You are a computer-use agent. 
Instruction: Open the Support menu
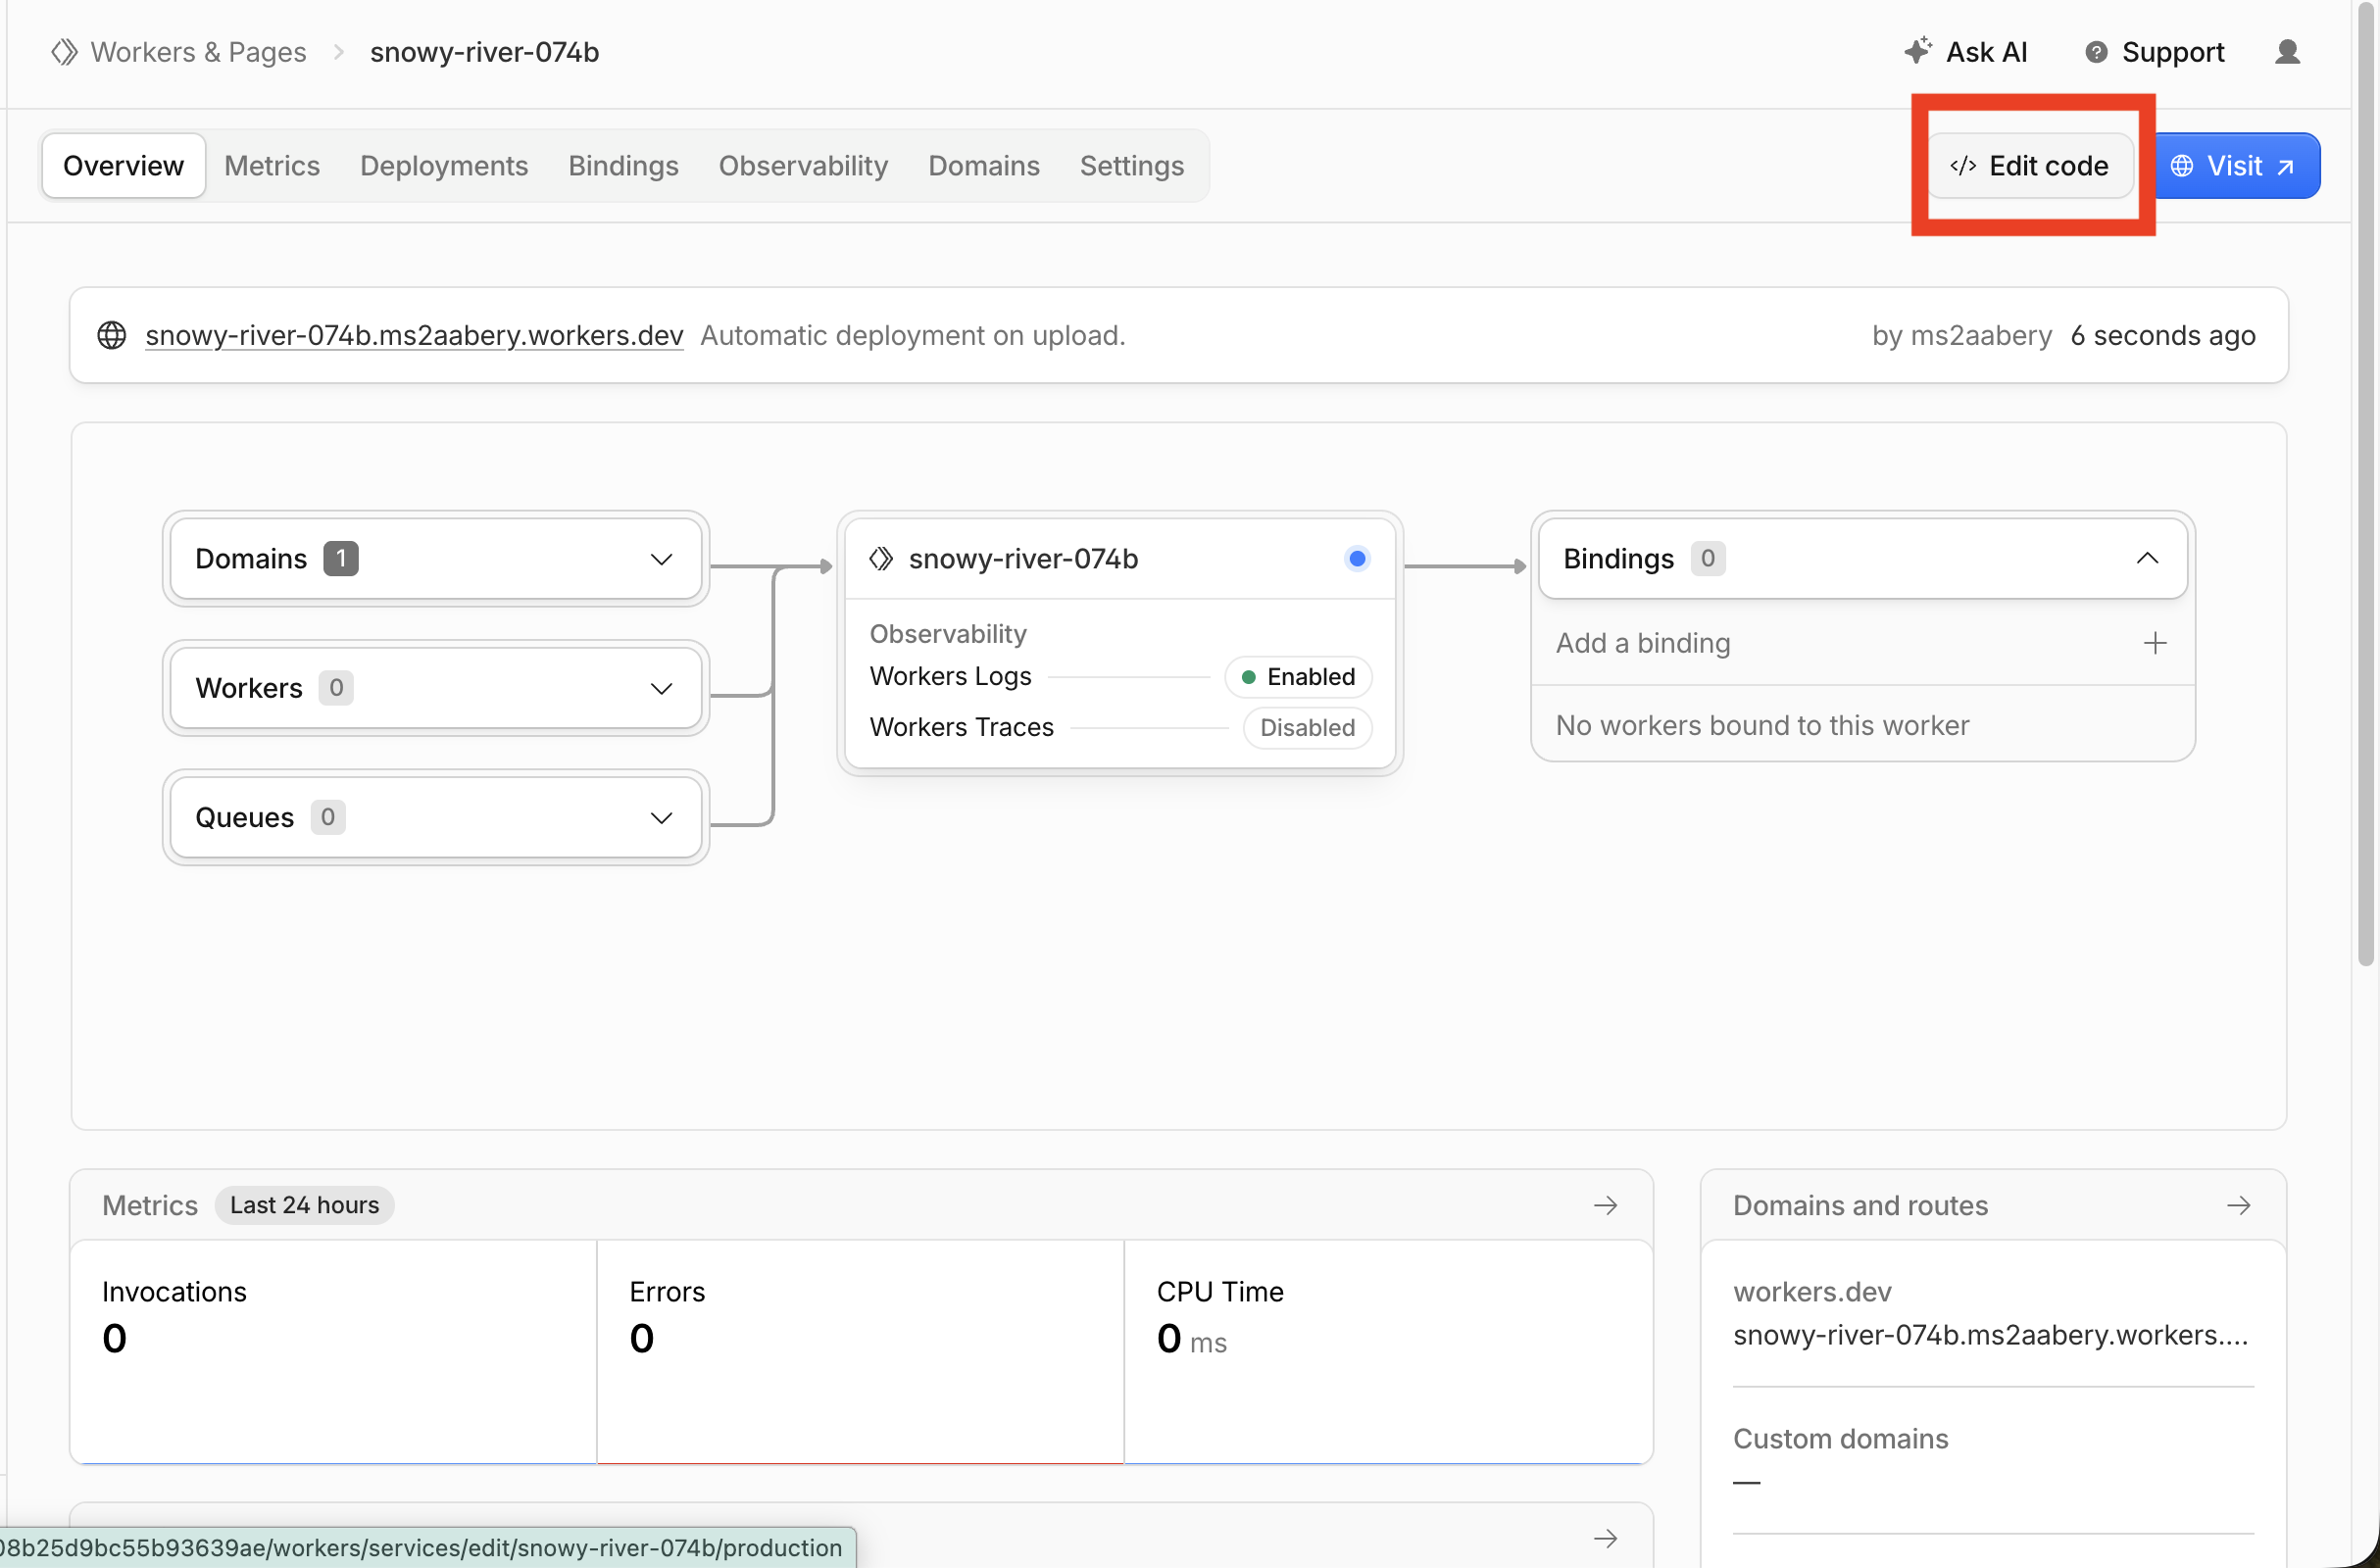tap(2155, 52)
